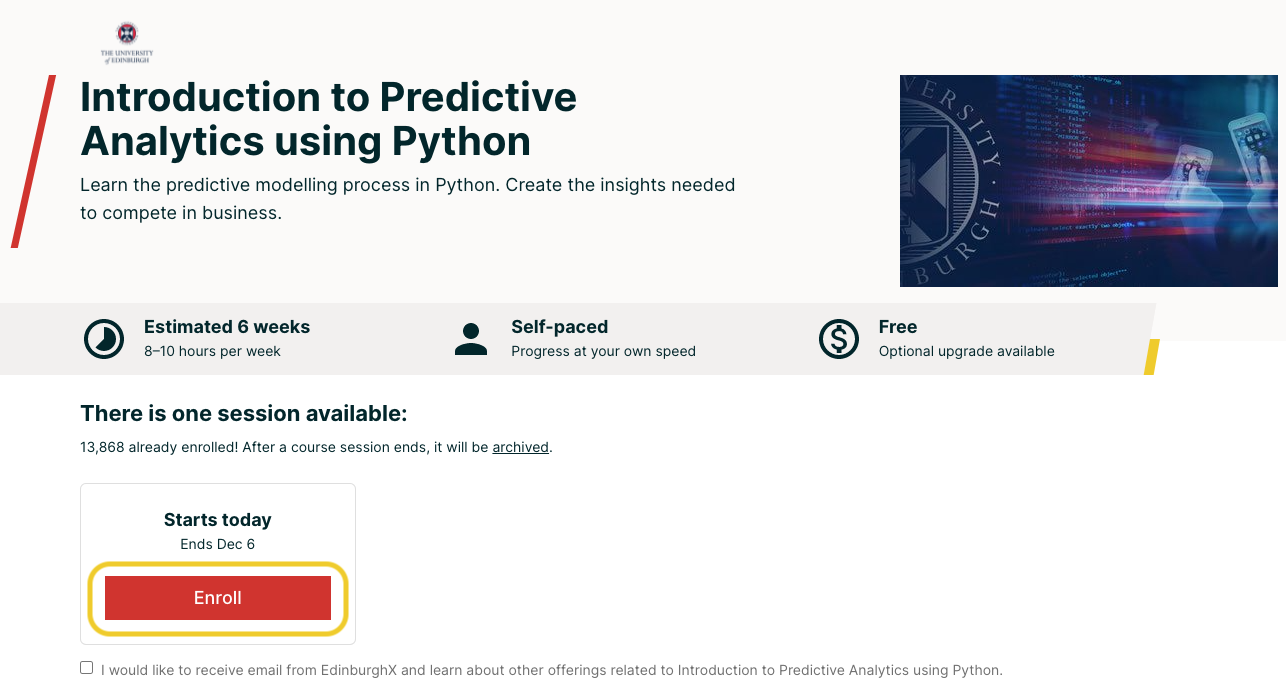This screenshot has width=1286, height=700.
Task: Click the course description paragraph
Action: 407,198
